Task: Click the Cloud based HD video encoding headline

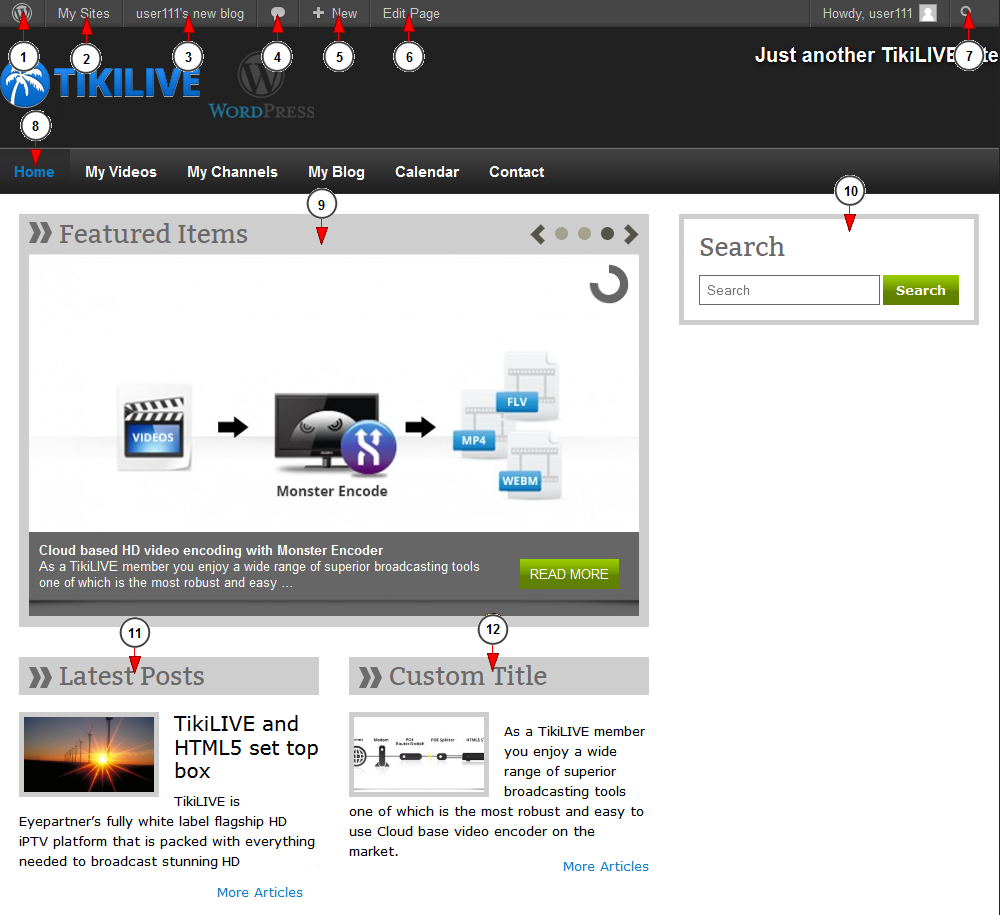Action: click(x=211, y=550)
